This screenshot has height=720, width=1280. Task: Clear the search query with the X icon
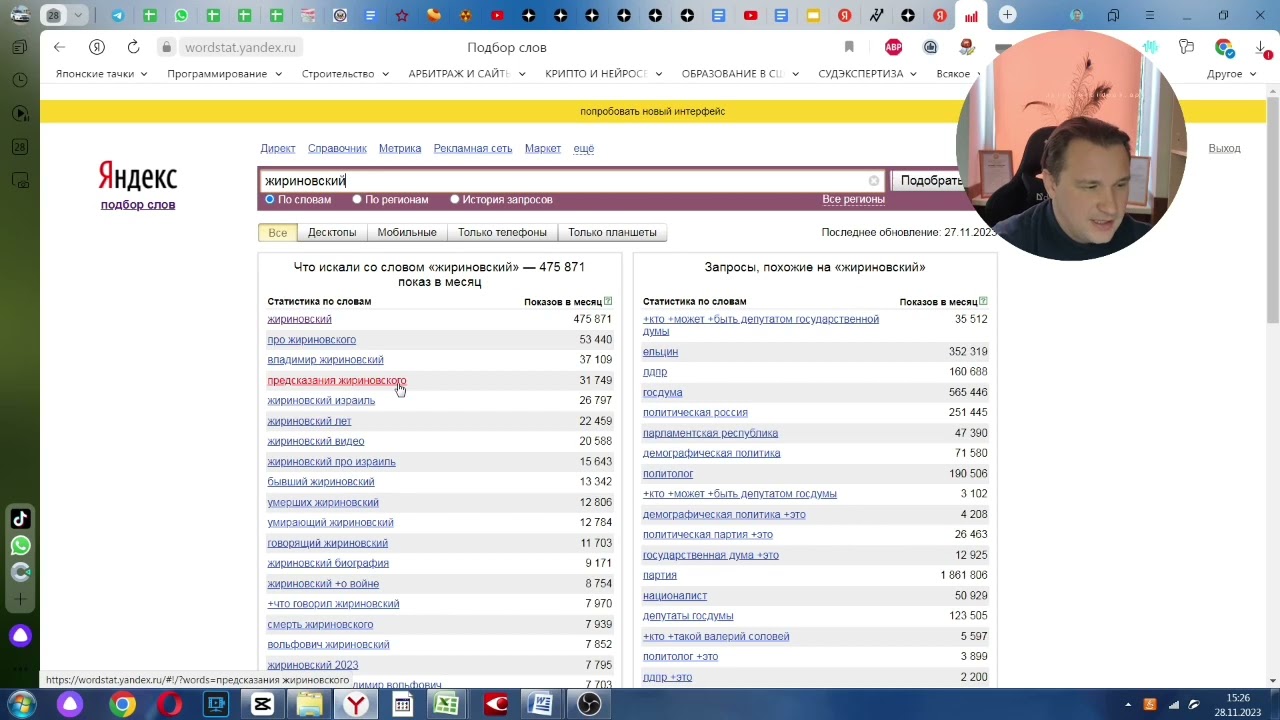[x=874, y=181]
